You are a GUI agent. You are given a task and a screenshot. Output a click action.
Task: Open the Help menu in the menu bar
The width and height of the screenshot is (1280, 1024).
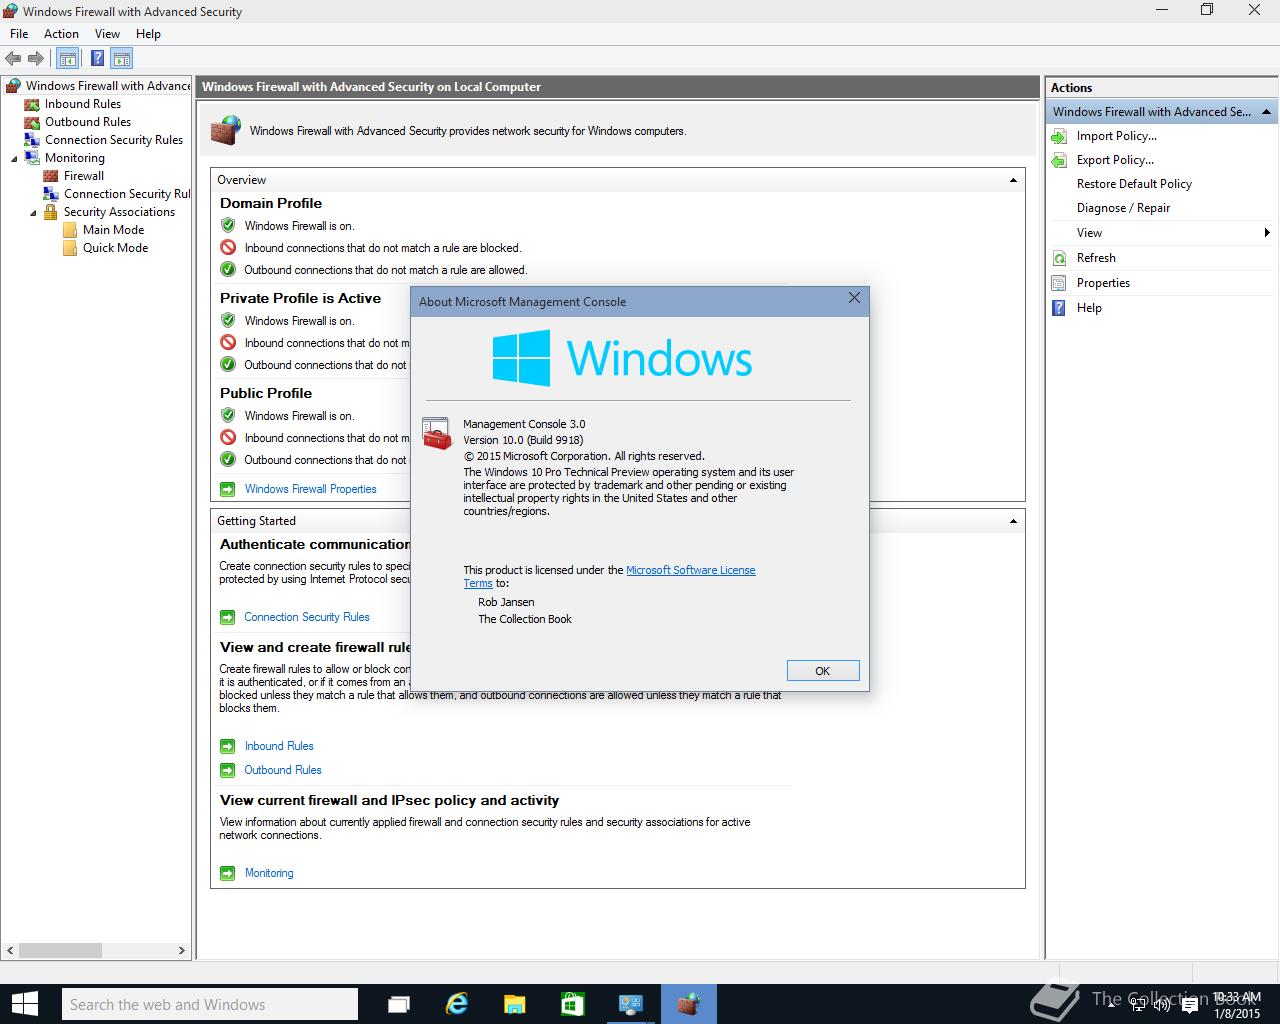(x=148, y=34)
